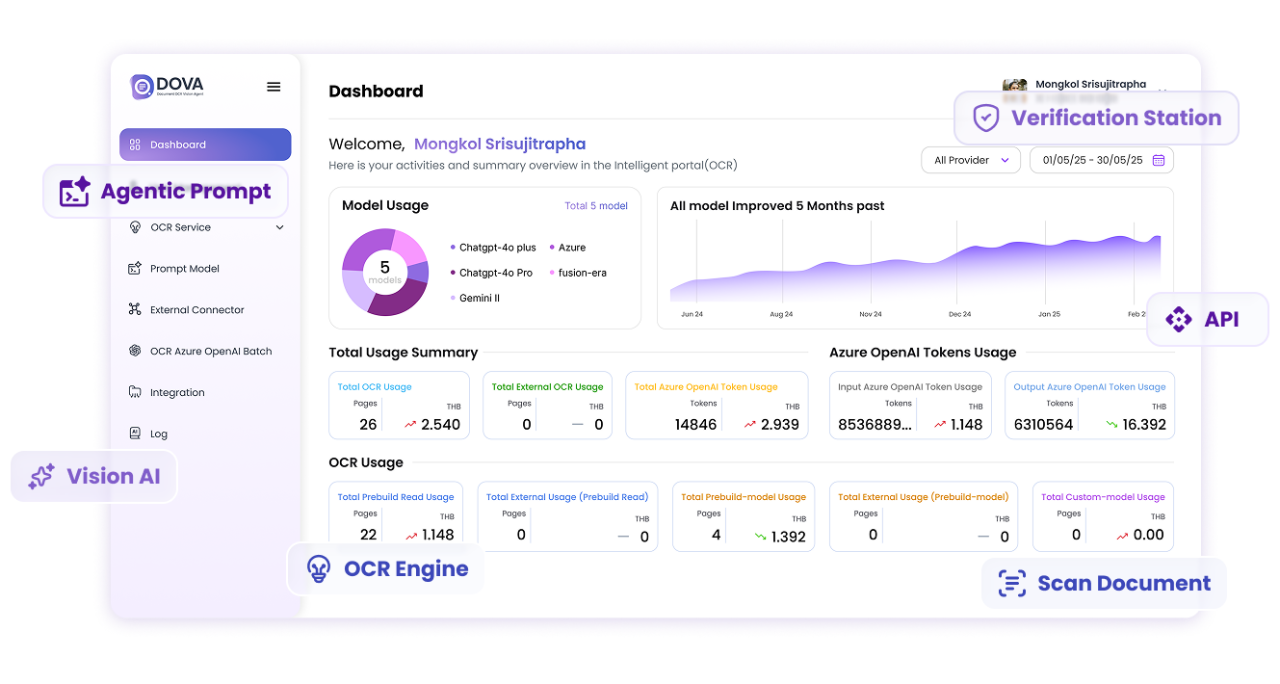This screenshot has height=684, width=1280.
Task: Click the Prompt Model sidebar icon
Action: [136, 268]
